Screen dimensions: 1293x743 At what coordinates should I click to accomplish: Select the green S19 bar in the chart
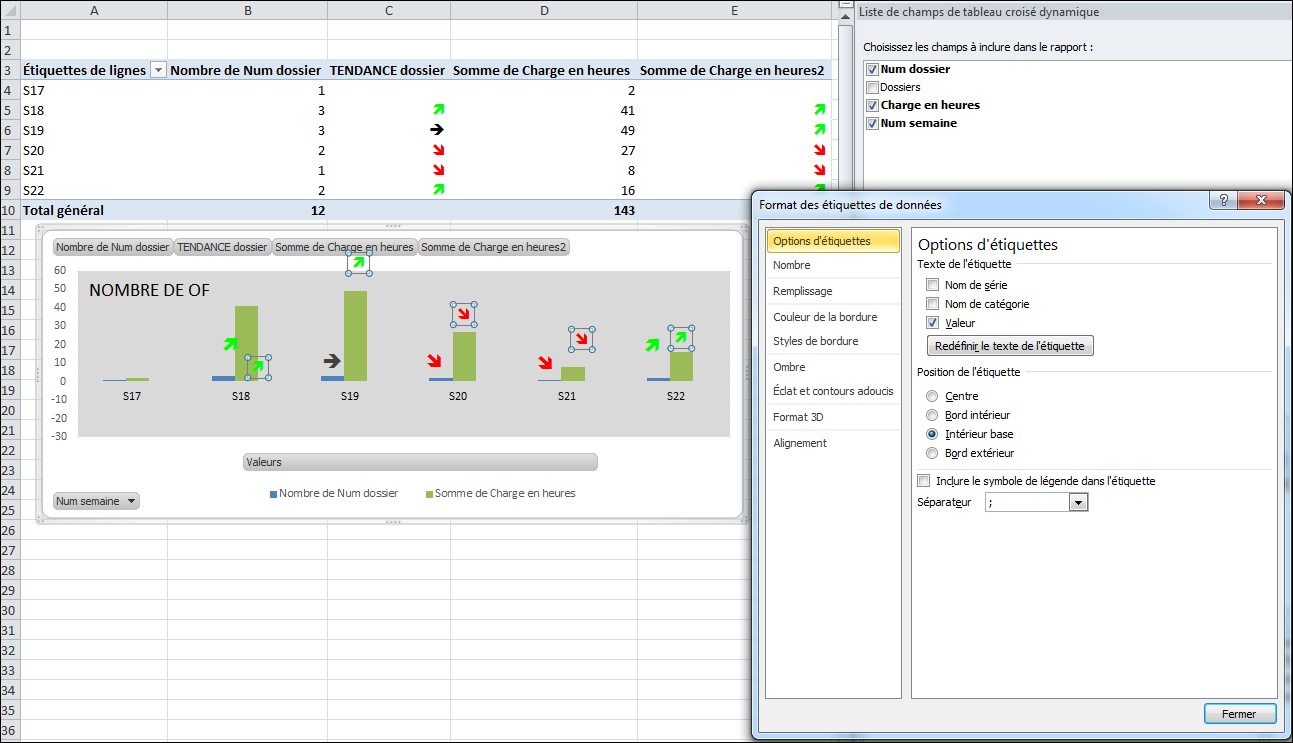click(x=356, y=336)
